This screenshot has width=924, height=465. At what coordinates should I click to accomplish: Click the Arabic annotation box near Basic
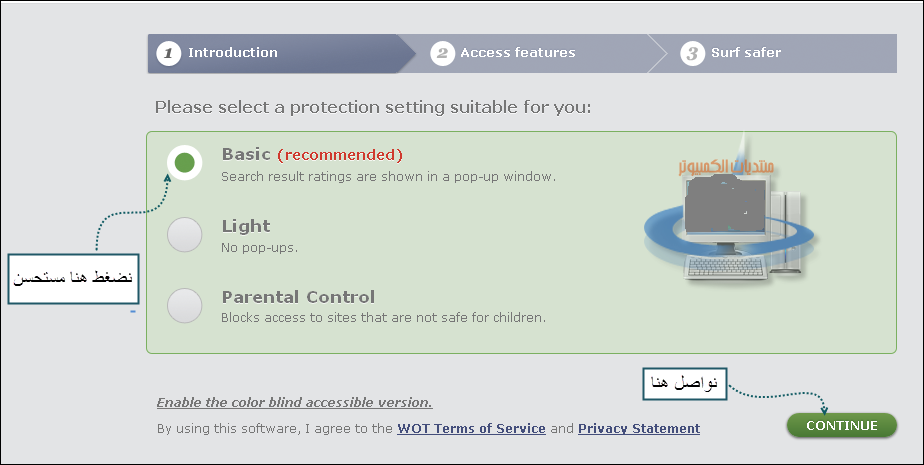73,279
